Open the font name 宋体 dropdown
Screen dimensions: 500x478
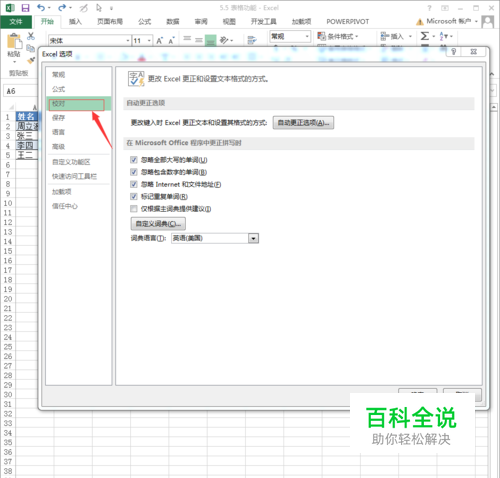(128, 41)
